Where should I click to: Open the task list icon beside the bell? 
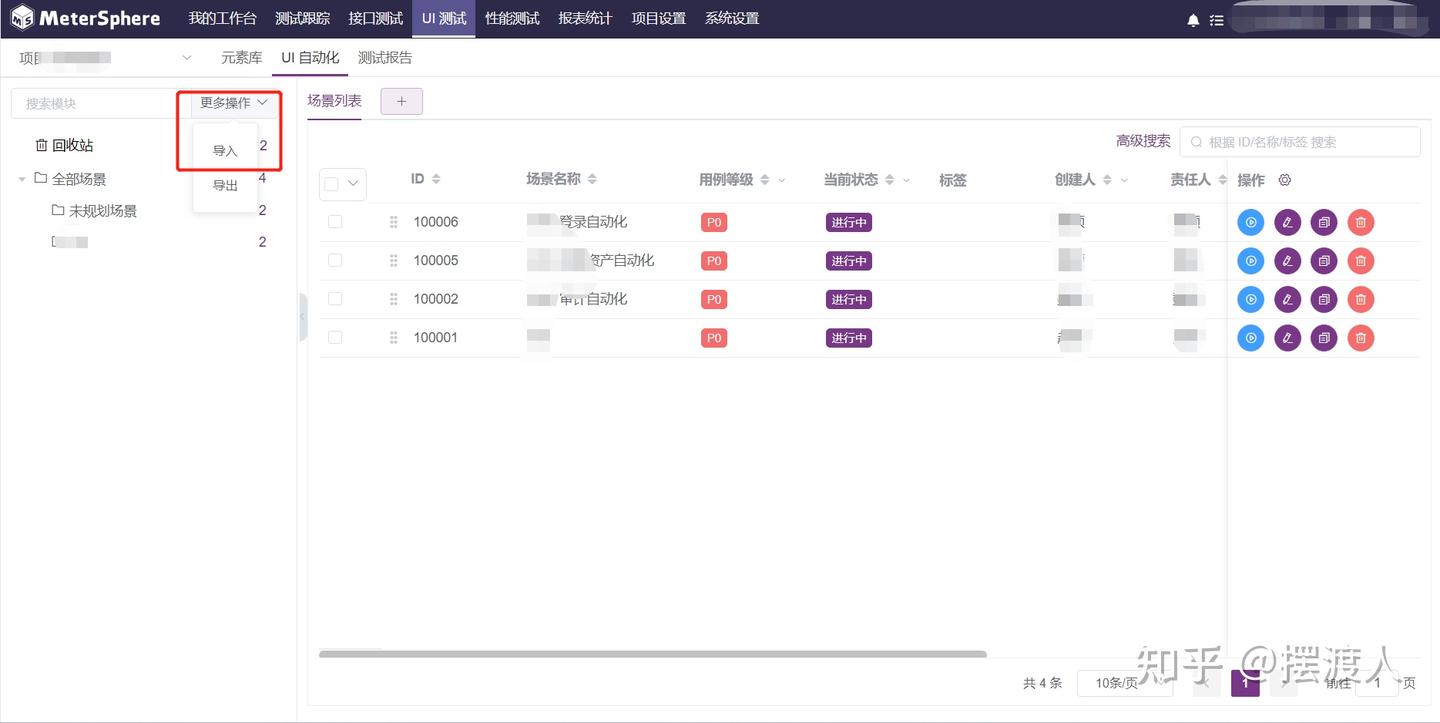[1216, 20]
